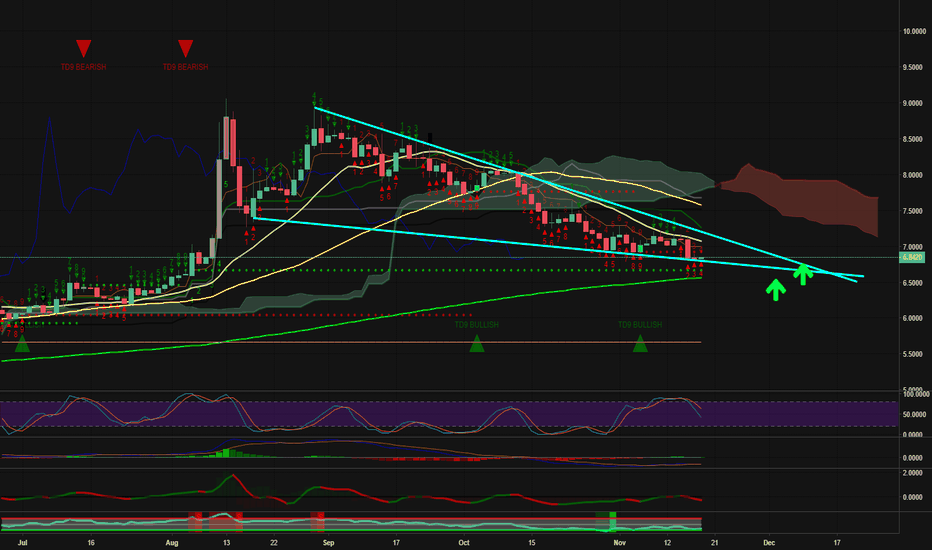This screenshot has width=932, height=550.
Task: Click the 17 date label in December
Action: (x=837, y=543)
